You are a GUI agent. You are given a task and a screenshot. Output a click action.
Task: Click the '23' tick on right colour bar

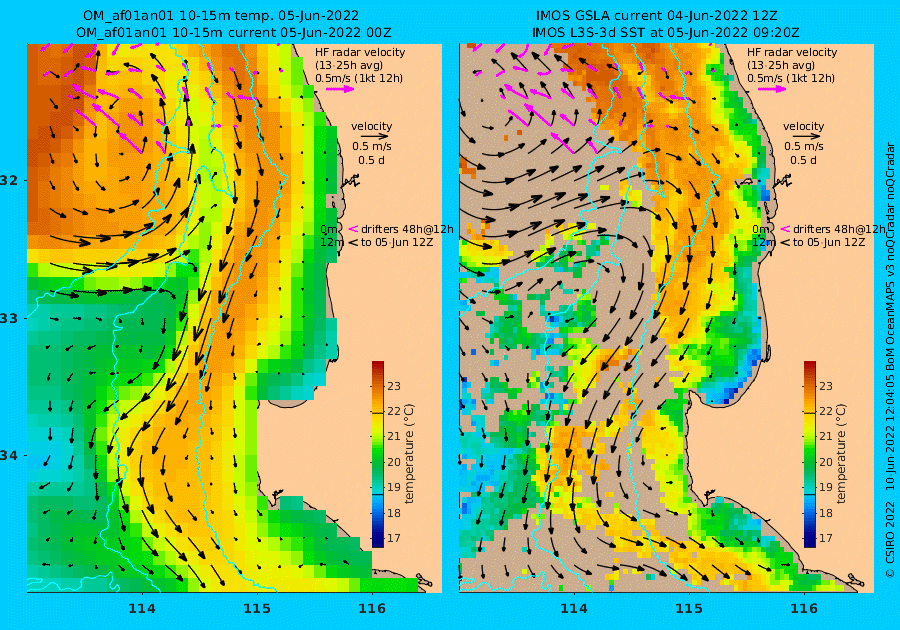825,386
